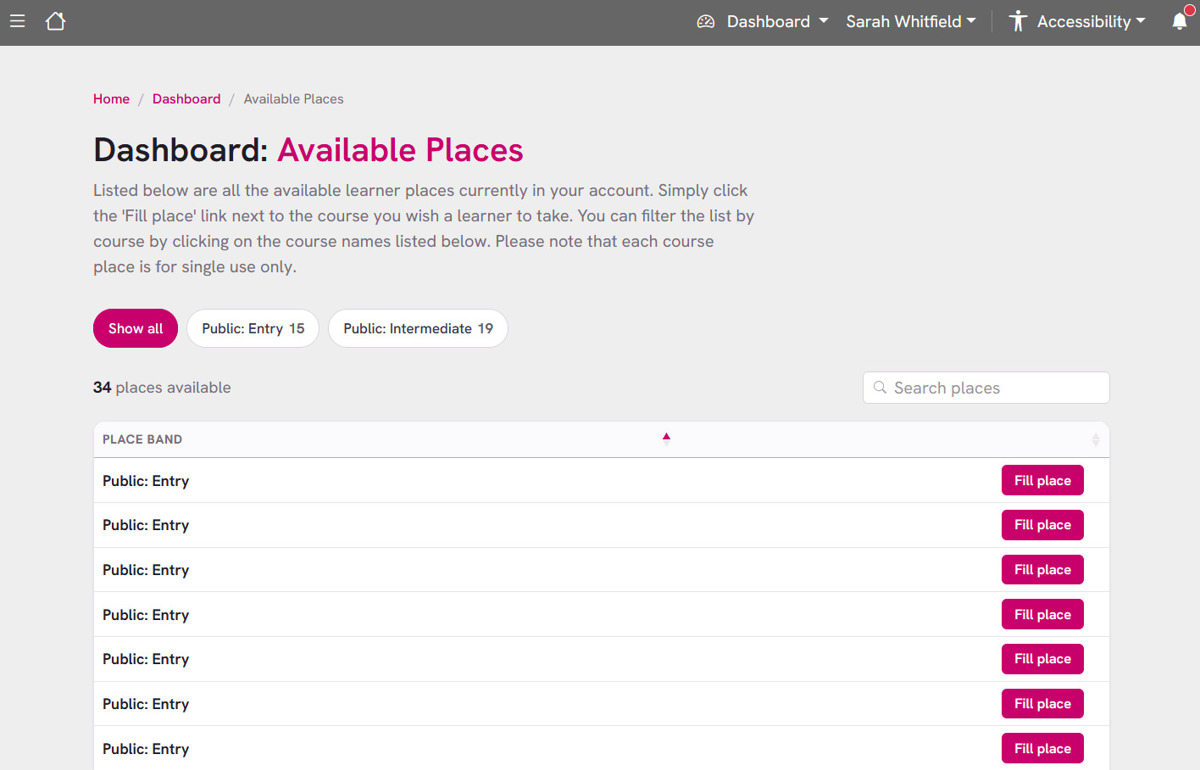Follow the Dashboard breadcrumb link
The width and height of the screenshot is (1200, 770).
186,99
